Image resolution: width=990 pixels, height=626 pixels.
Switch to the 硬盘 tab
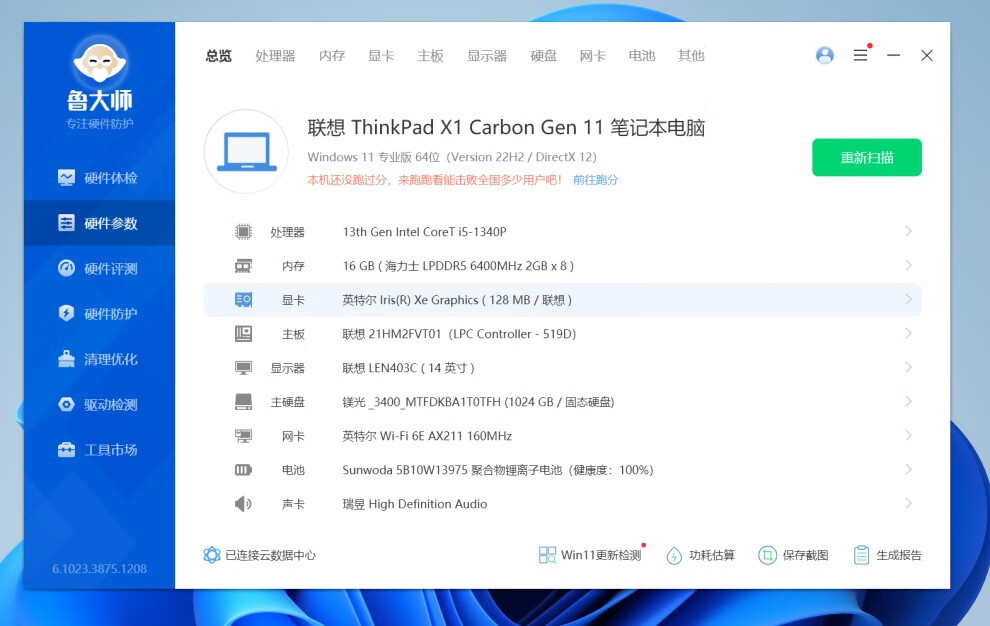544,56
